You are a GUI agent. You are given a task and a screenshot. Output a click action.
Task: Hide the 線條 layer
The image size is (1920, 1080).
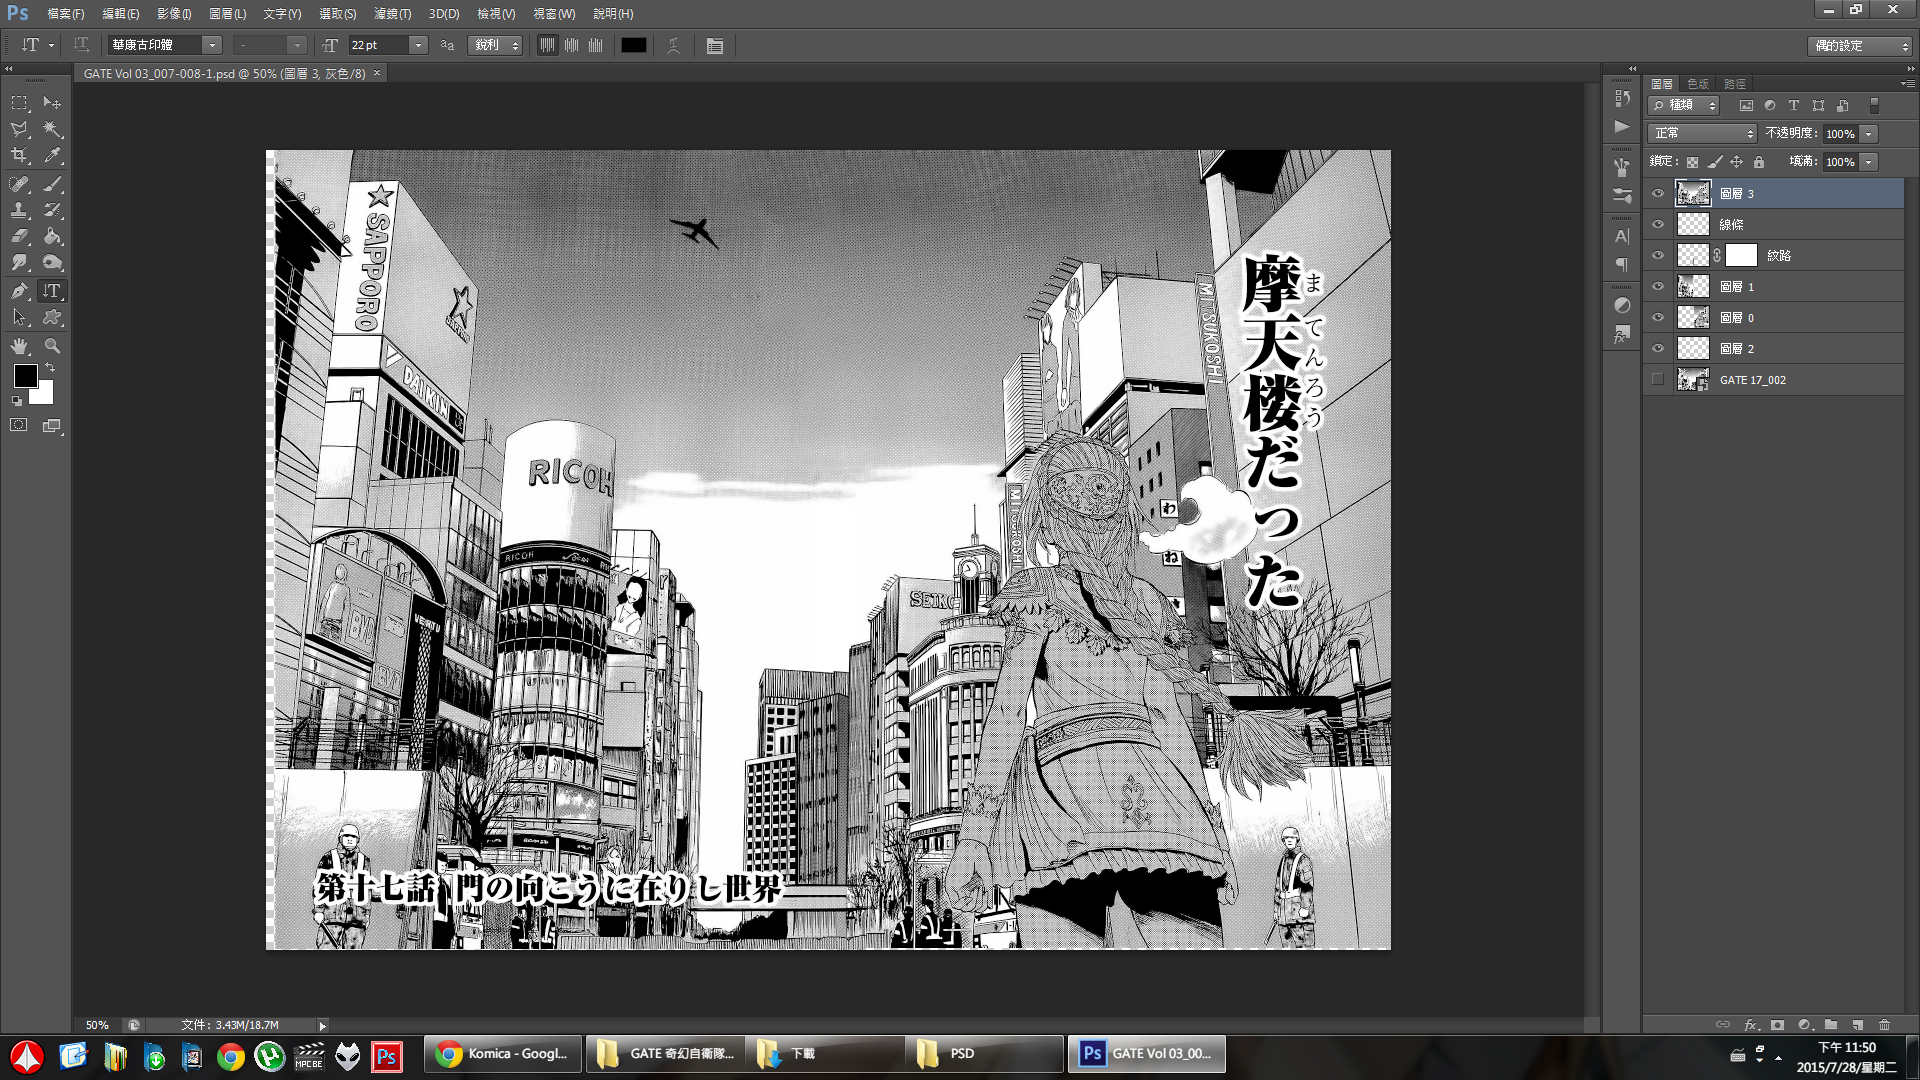pyautogui.click(x=1658, y=225)
